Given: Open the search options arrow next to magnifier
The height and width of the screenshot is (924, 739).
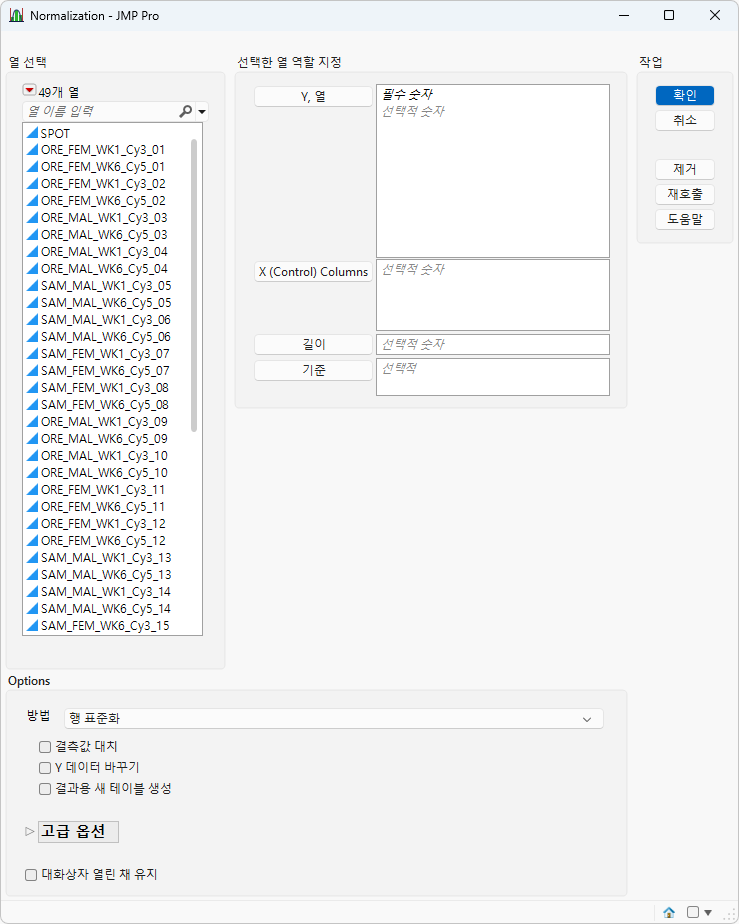Looking at the screenshot, I should pyautogui.click(x=202, y=111).
